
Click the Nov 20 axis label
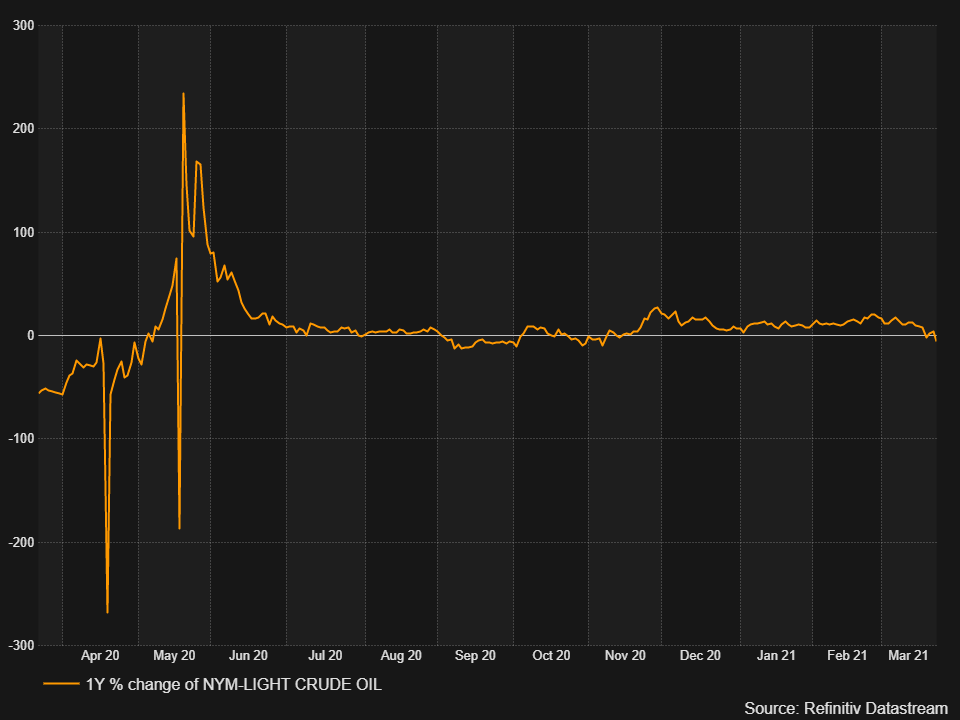[625, 655]
